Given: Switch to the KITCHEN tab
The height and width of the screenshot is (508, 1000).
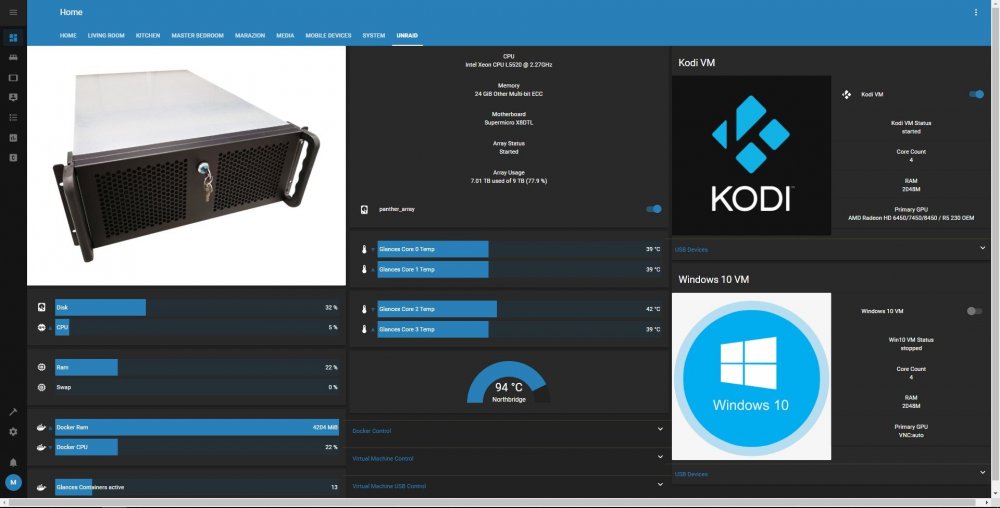Looking at the screenshot, I should pyautogui.click(x=148, y=36).
